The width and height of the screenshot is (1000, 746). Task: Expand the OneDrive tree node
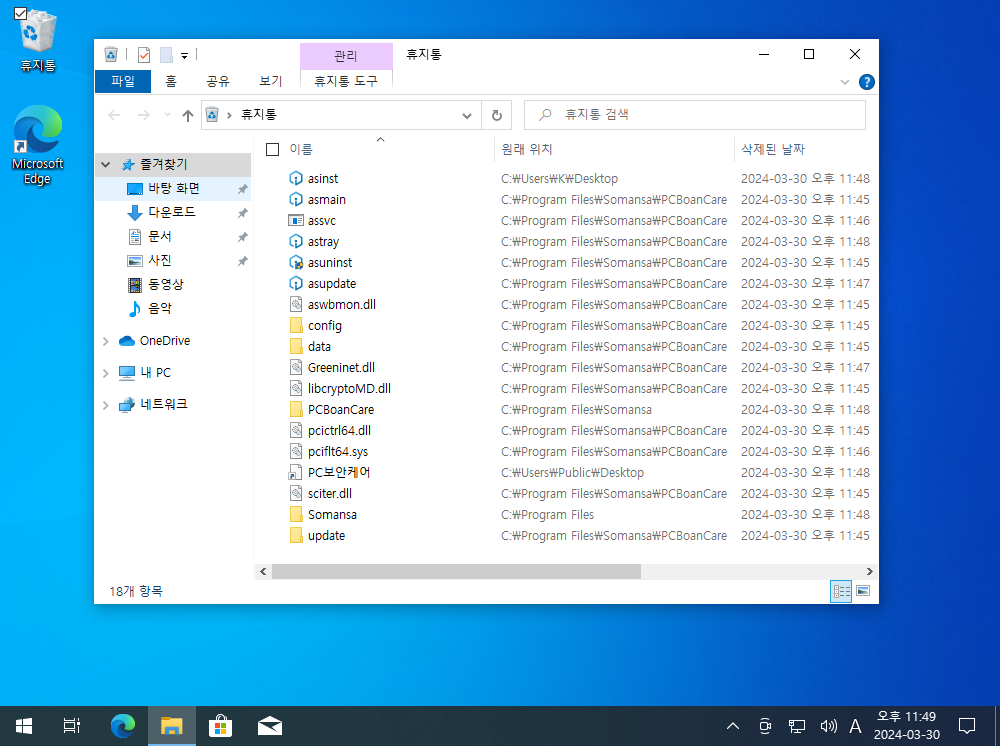tap(106, 341)
